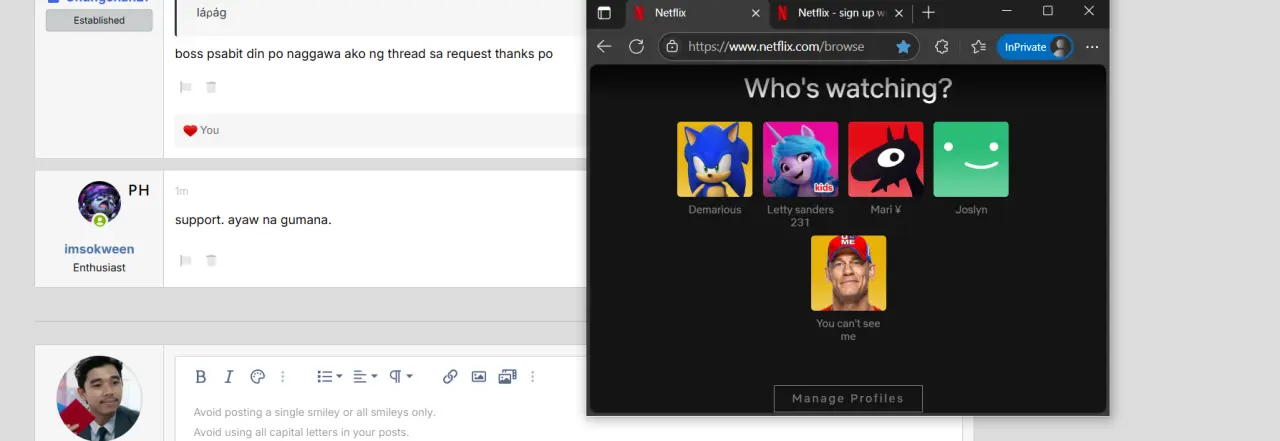Select the Letty sanders 231 kids profile
This screenshot has width=1280, height=441.
tap(800, 160)
